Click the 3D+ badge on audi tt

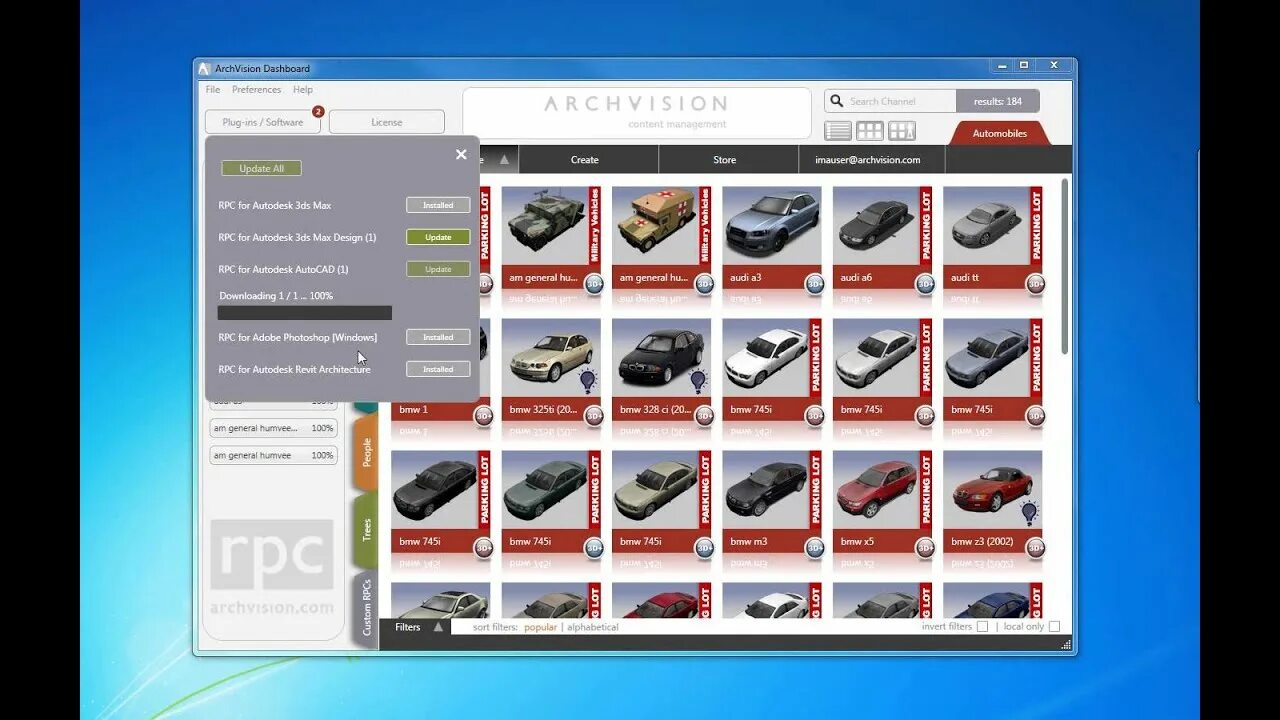[1035, 284]
